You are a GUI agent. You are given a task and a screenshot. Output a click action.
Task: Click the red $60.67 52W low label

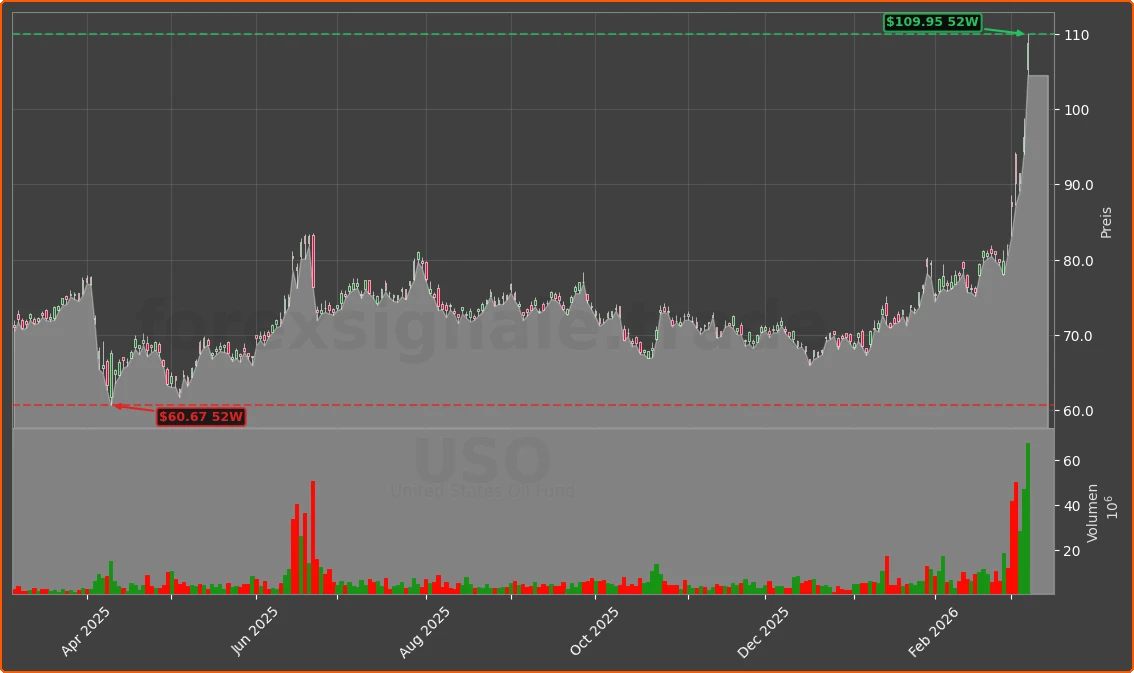pyautogui.click(x=200, y=417)
